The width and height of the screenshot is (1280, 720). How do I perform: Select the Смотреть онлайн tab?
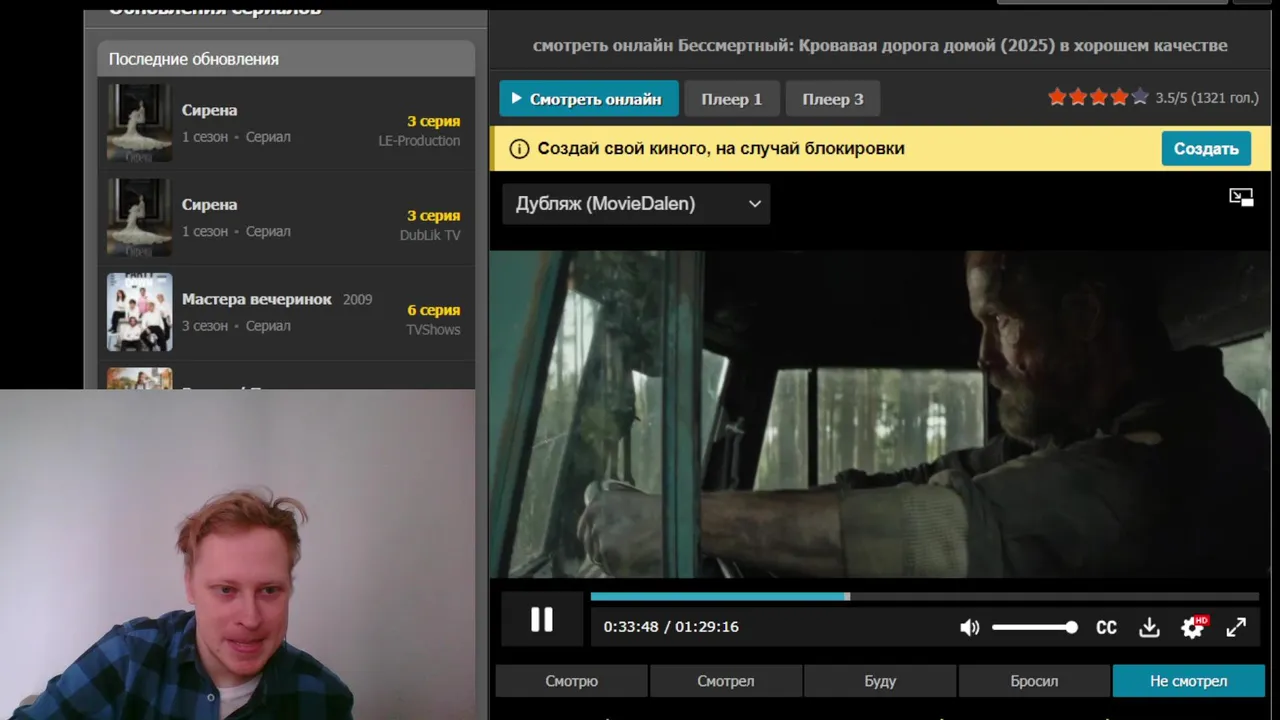pos(589,99)
